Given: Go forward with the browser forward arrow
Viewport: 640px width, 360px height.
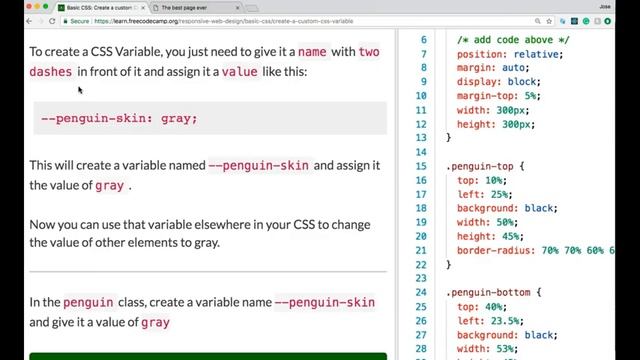Looking at the screenshot, I should (x=40, y=21).
